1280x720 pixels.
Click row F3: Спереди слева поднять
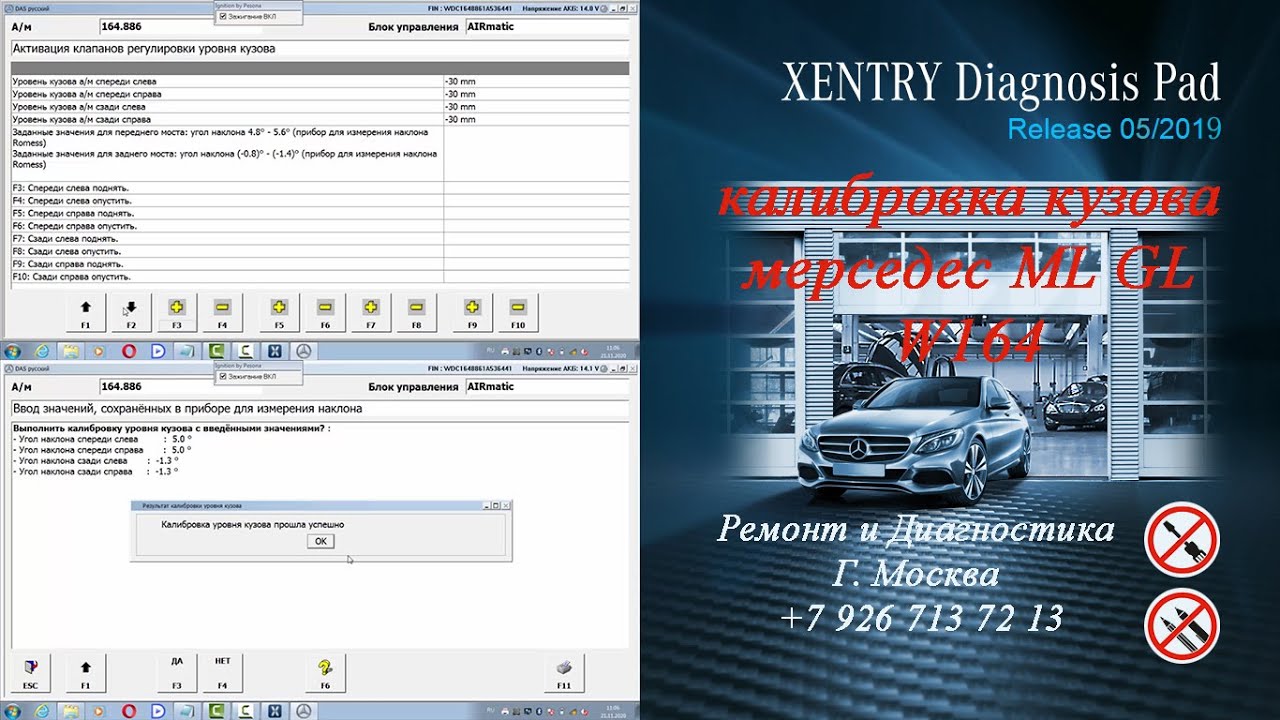(x=319, y=188)
